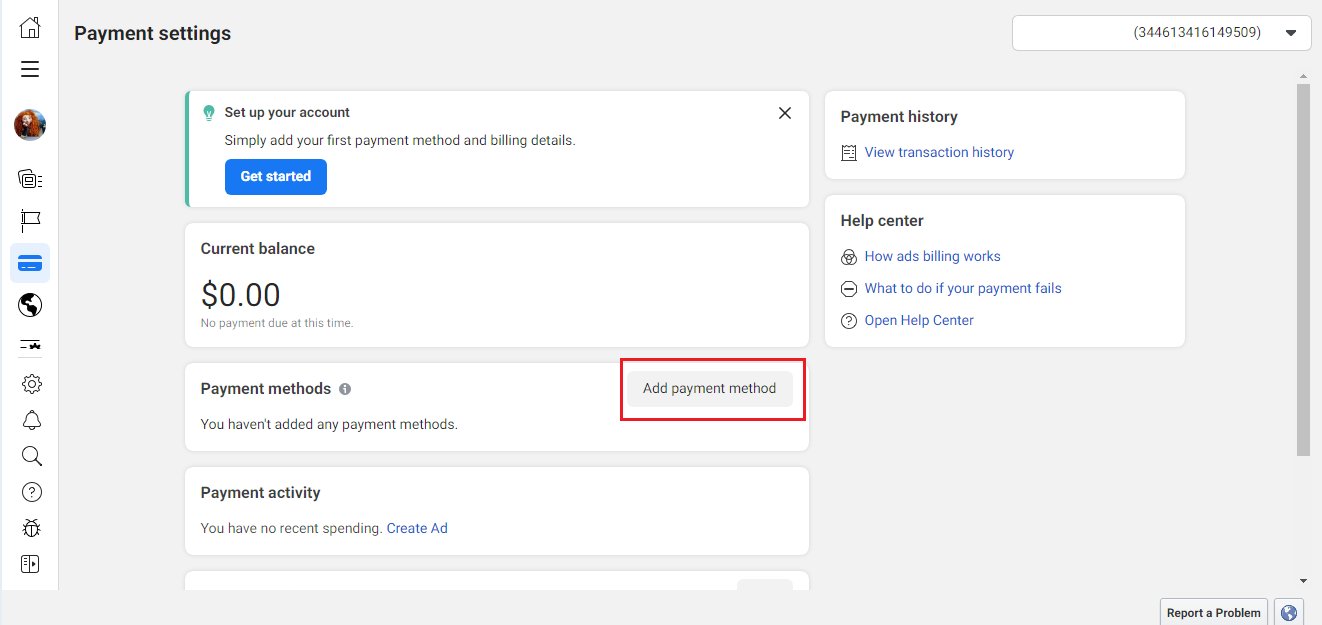Screen dimensions: 1322x625
Task: Select the credit card Billing icon
Action: [30, 263]
